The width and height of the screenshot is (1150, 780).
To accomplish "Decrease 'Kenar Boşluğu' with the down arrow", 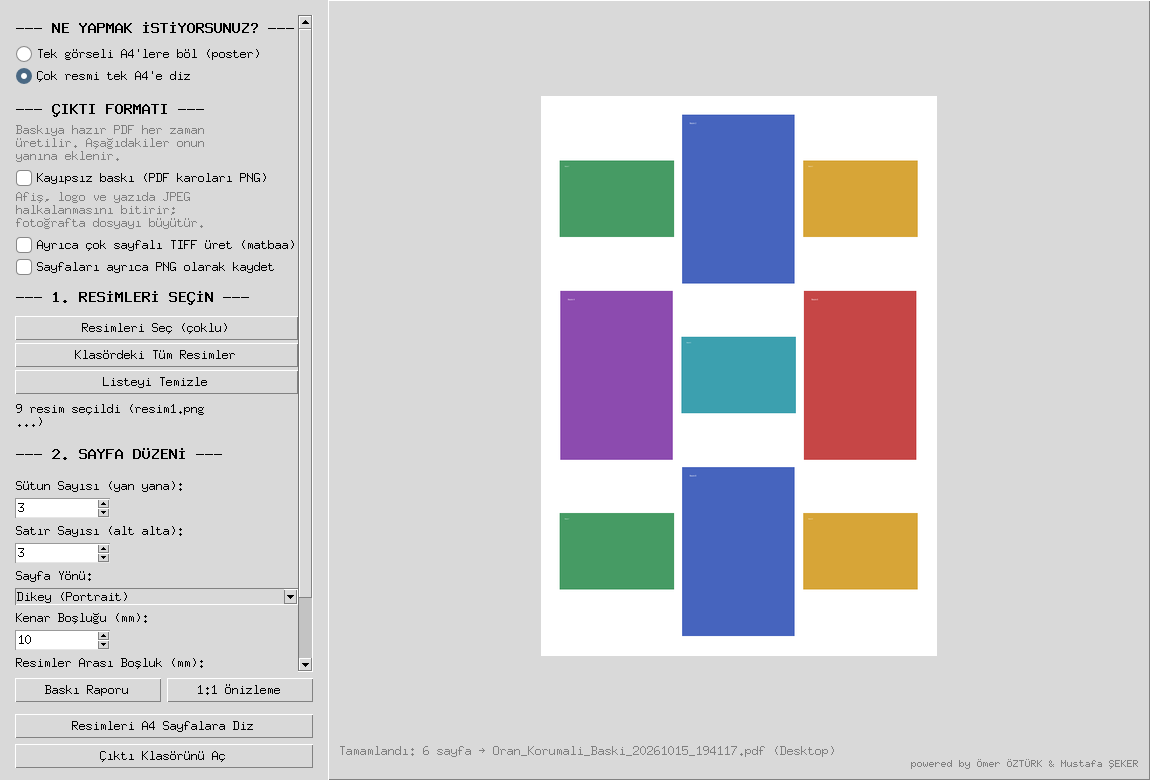I will pyautogui.click(x=103, y=644).
